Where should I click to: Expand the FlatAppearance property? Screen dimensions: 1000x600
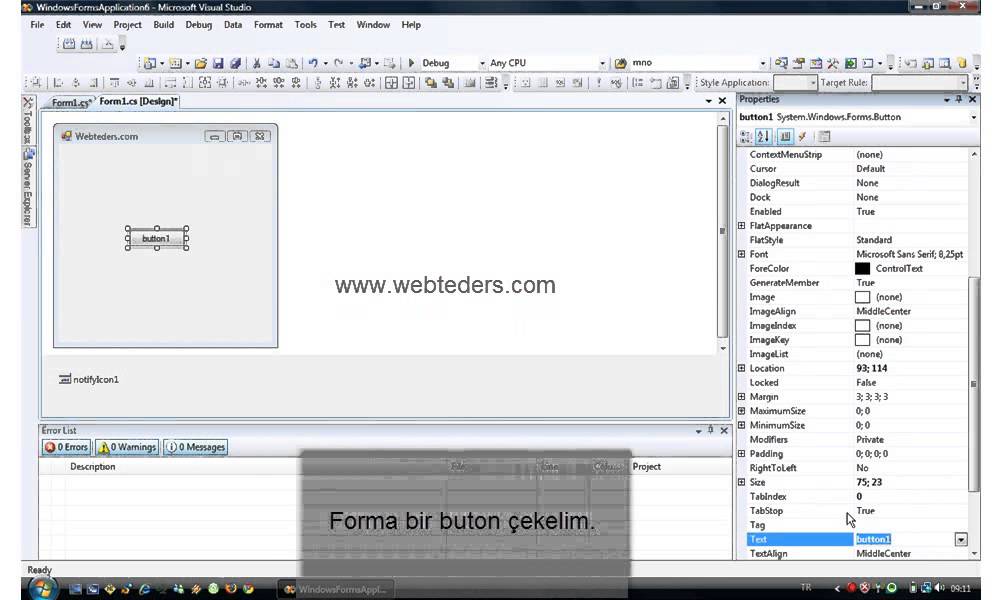(741, 226)
